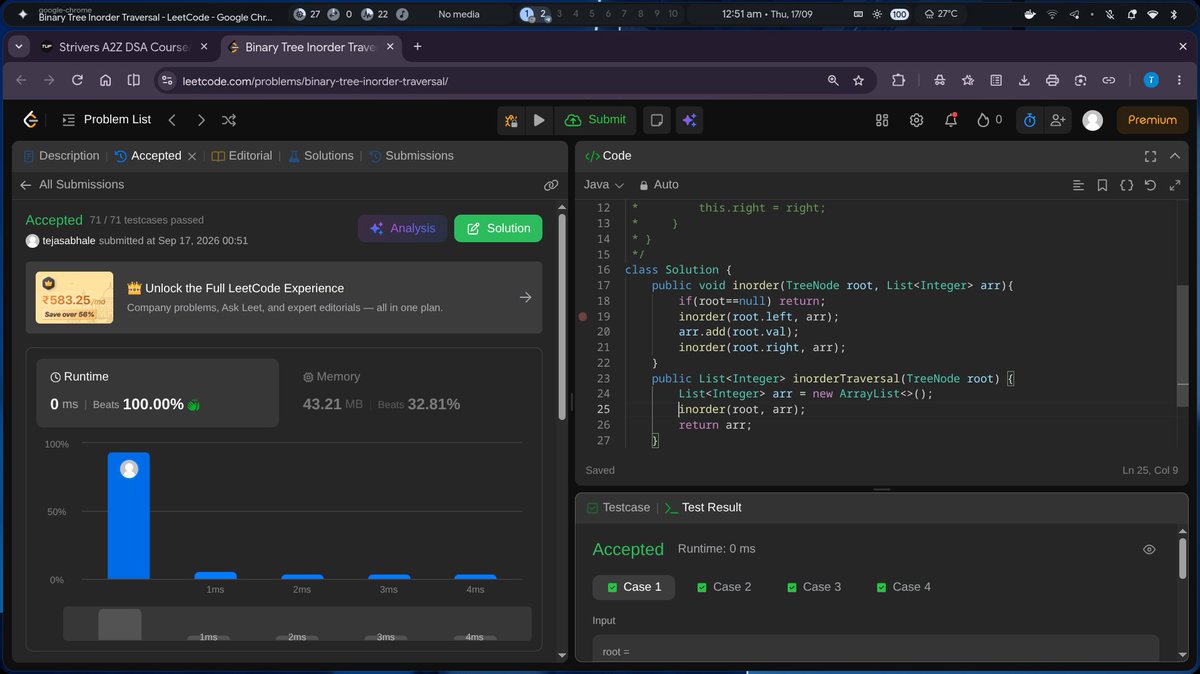
Task: Run the code with play icon
Action: 539,120
